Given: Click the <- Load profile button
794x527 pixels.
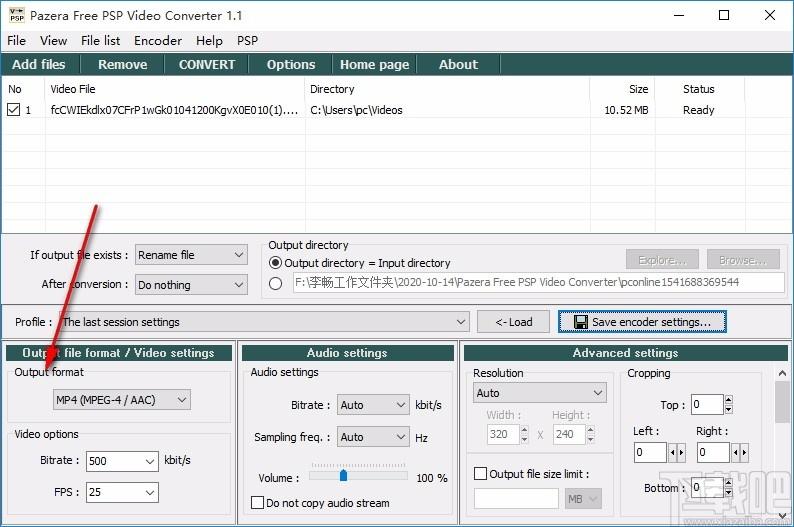Looking at the screenshot, I should [x=513, y=322].
